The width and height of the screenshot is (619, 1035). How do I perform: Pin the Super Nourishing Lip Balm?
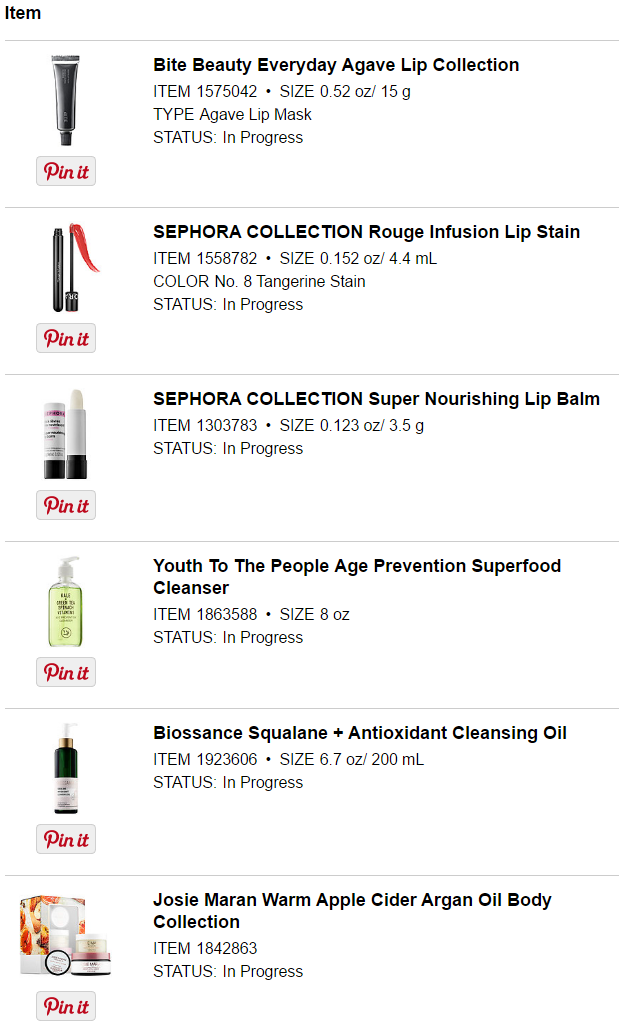(66, 506)
